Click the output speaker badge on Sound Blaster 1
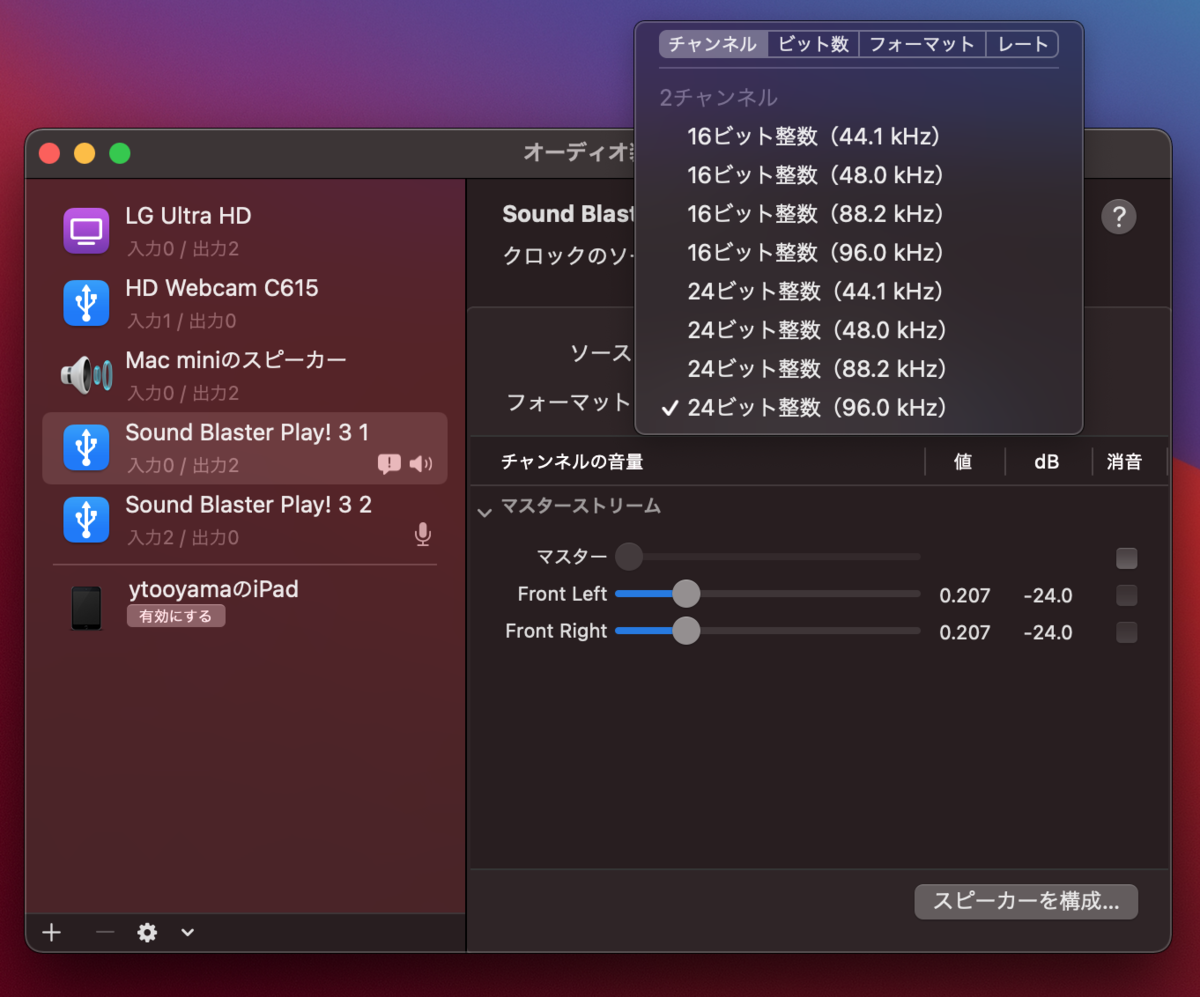This screenshot has height=997, width=1200. coord(421,464)
